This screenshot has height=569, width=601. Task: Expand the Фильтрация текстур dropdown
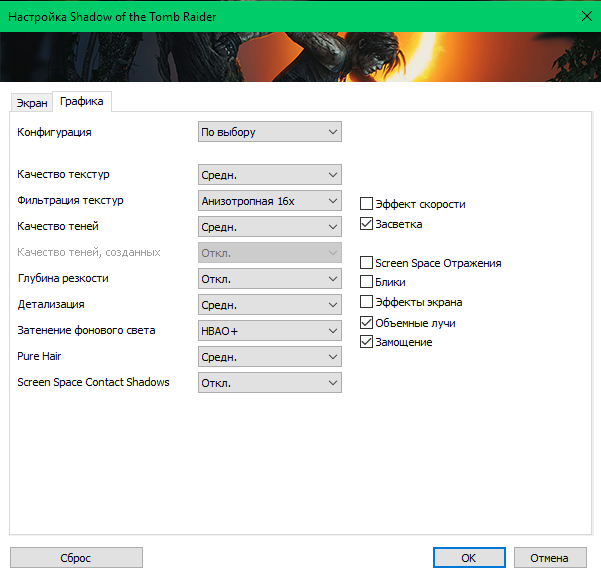click(269, 201)
